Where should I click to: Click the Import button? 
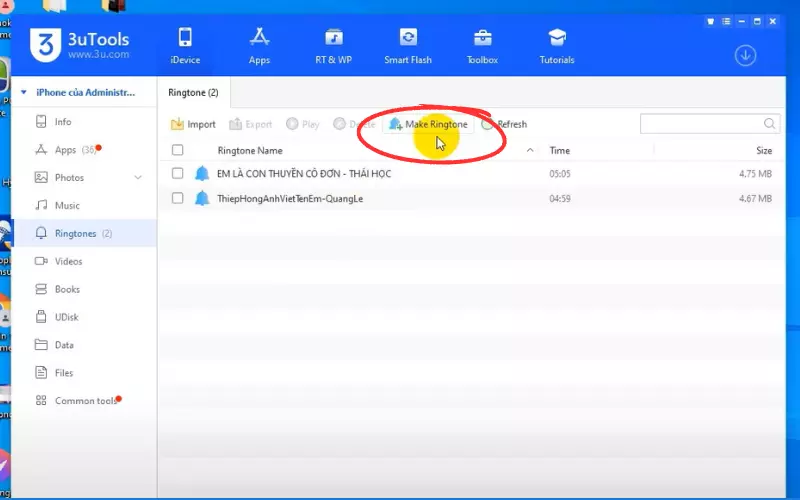[x=193, y=124]
